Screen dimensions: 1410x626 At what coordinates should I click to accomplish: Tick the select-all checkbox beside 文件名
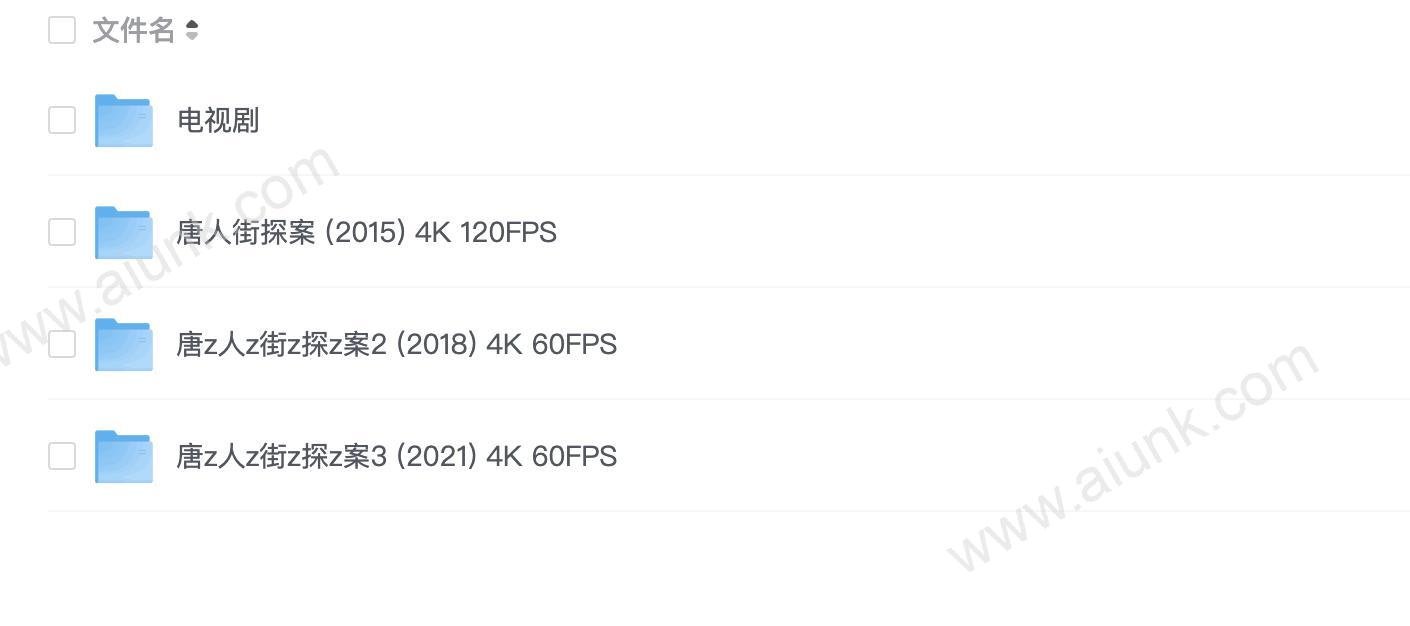pyautogui.click(x=62, y=30)
